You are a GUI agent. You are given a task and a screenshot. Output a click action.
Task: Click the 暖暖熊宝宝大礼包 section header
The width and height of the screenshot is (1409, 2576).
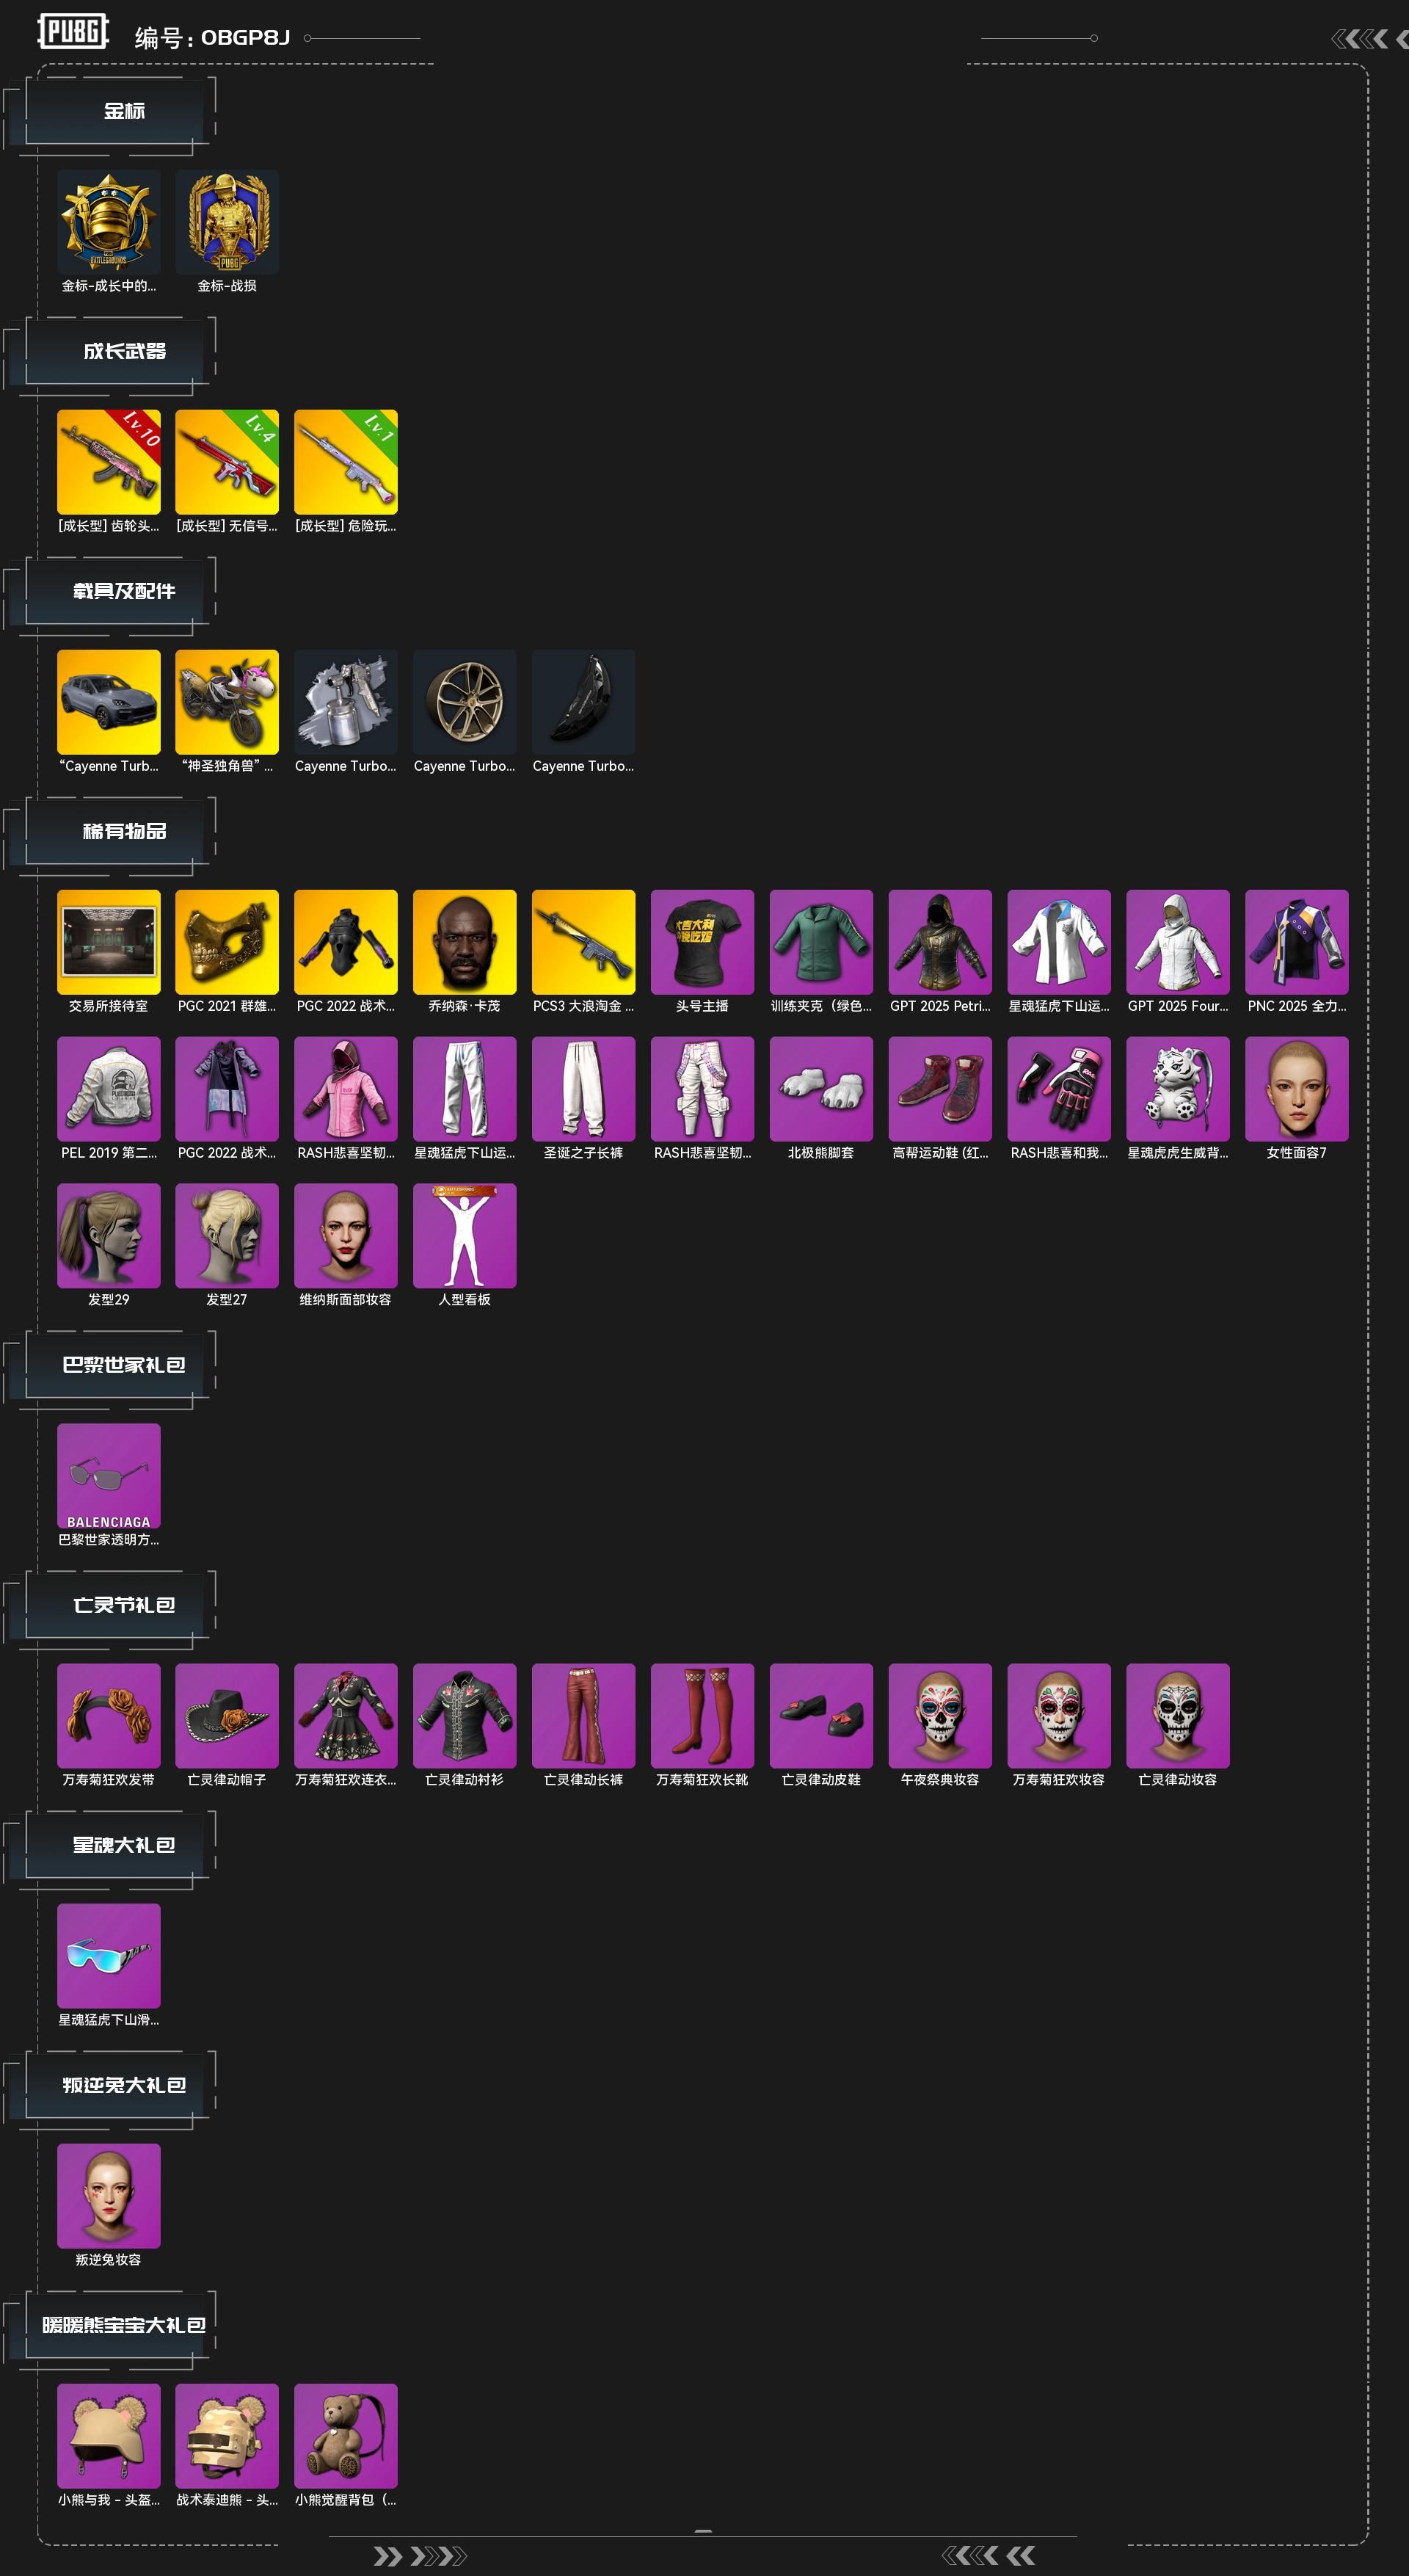click(x=124, y=2325)
